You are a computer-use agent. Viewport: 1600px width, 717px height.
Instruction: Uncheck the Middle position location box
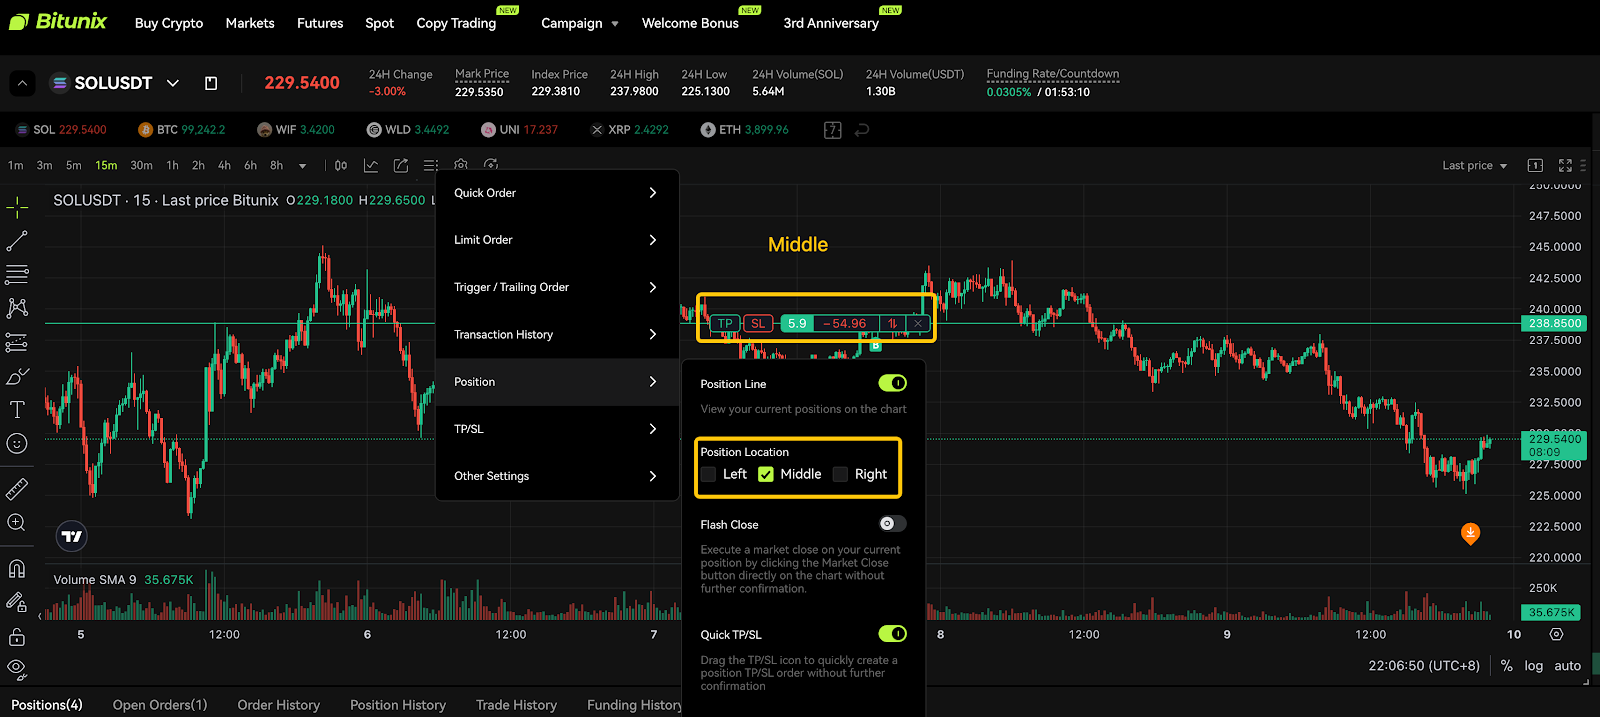[766, 474]
